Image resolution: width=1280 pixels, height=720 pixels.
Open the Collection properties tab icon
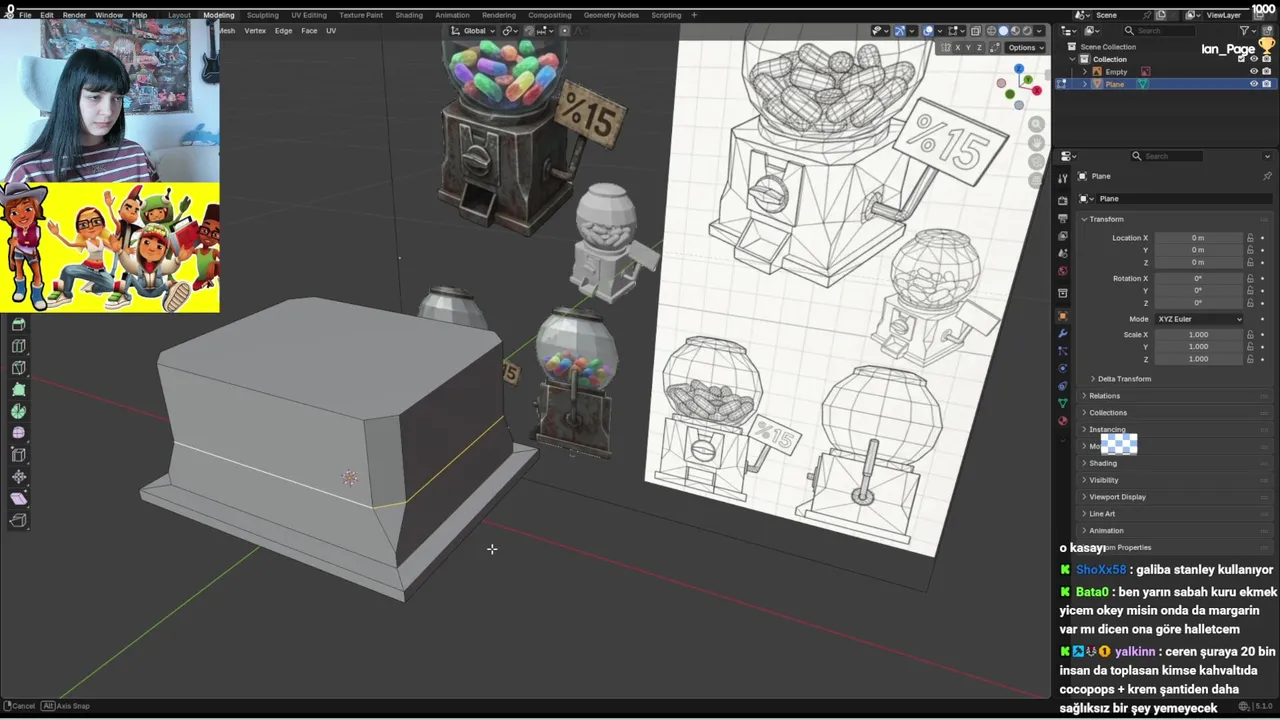click(x=1062, y=292)
